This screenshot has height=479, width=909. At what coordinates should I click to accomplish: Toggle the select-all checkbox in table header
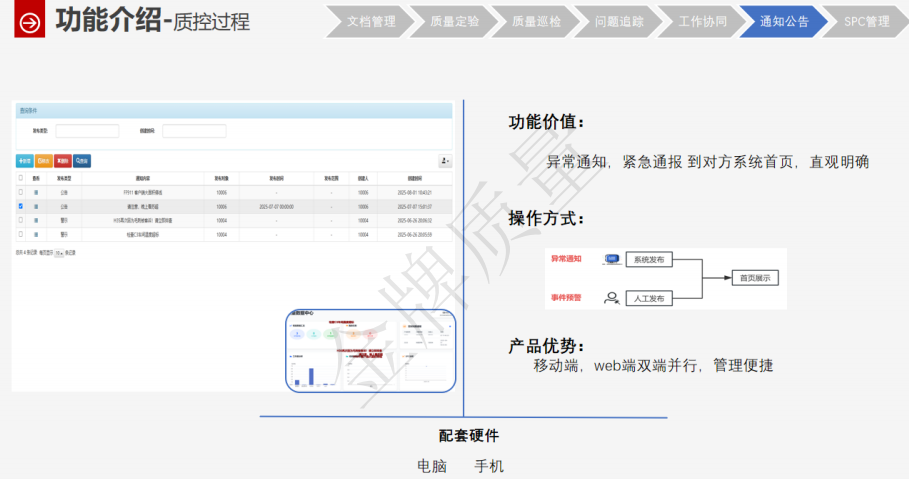point(21,177)
